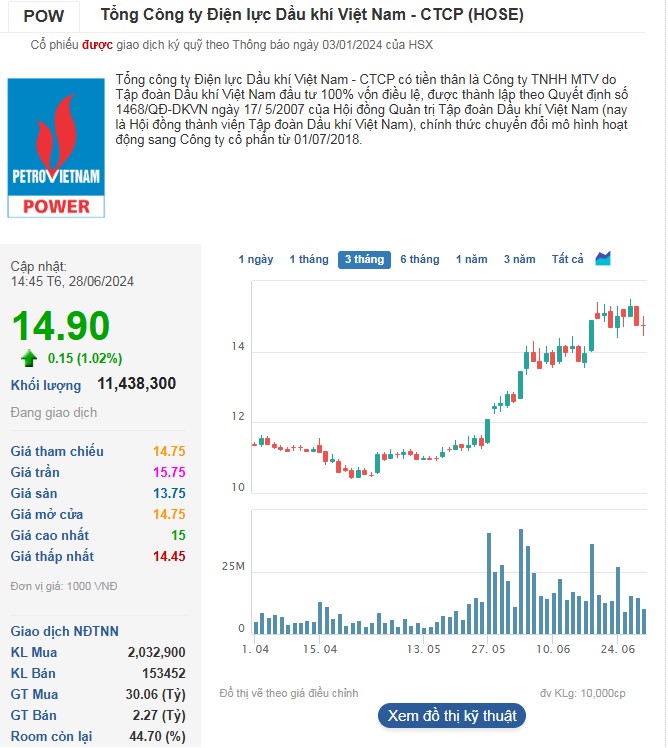Click the tallest volume bar in chart
The height and width of the screenshot is (748, 668).
point(521,582)
